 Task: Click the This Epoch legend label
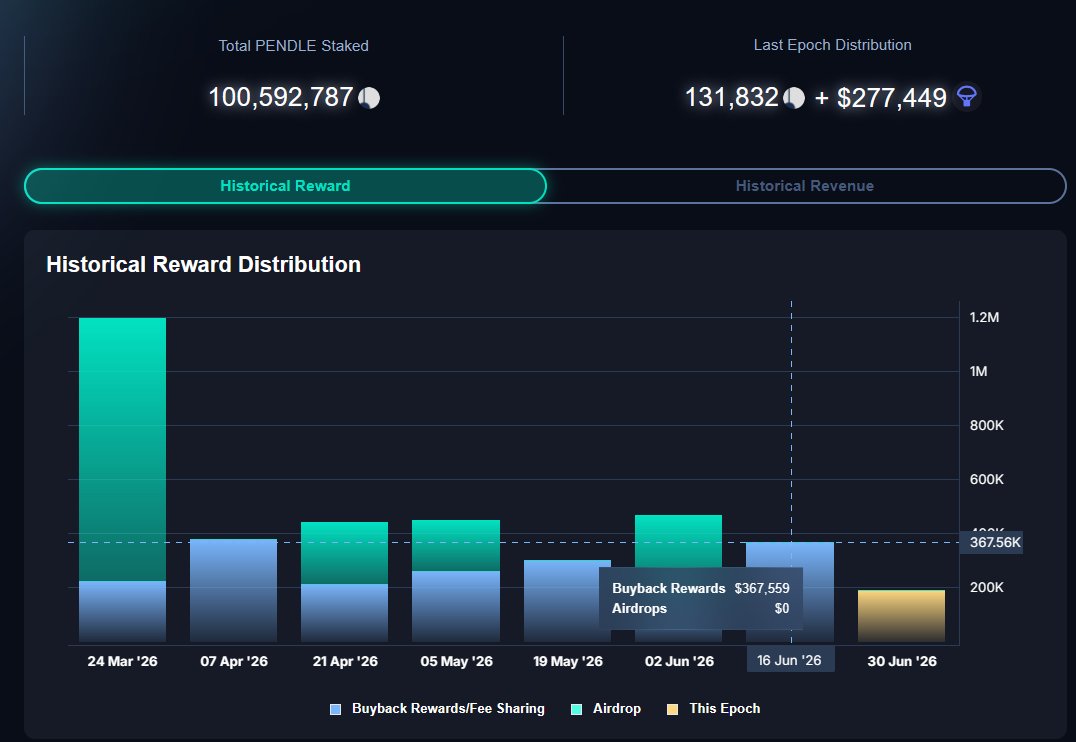[x=725, y=708]
